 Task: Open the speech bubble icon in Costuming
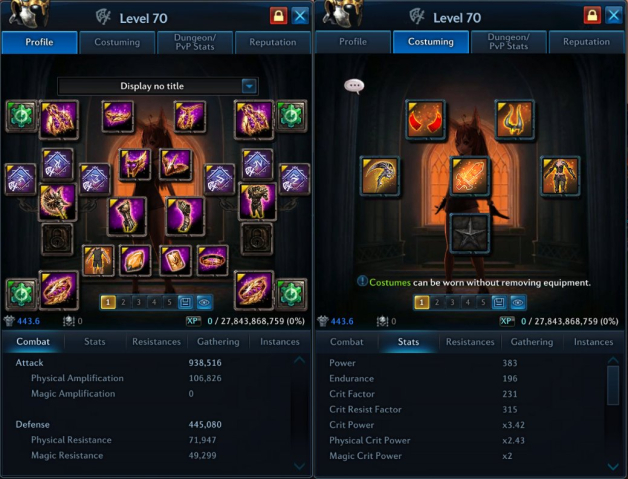[x=354, y=86]
